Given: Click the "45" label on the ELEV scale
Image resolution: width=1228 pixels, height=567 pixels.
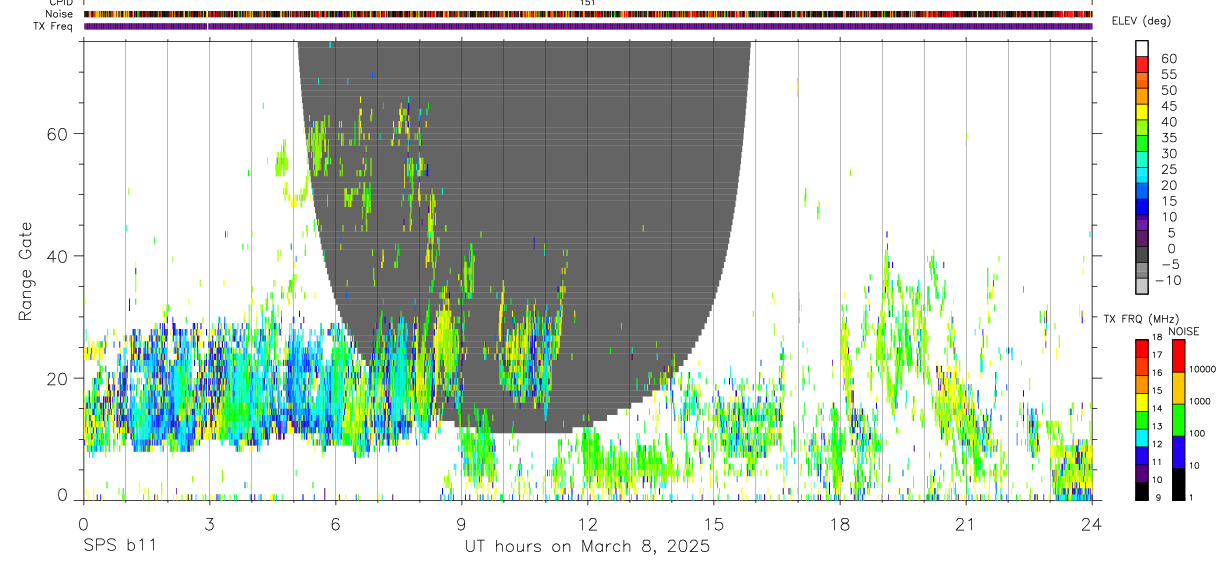Looking at the screenshot, I should [x=1168, y=106].
